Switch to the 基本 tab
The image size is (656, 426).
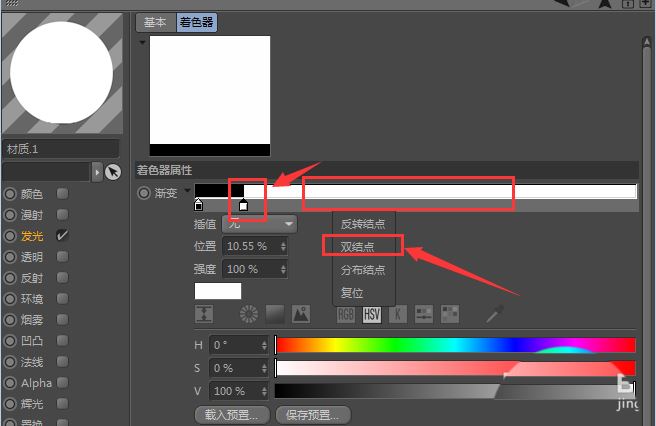pos(155,22)
